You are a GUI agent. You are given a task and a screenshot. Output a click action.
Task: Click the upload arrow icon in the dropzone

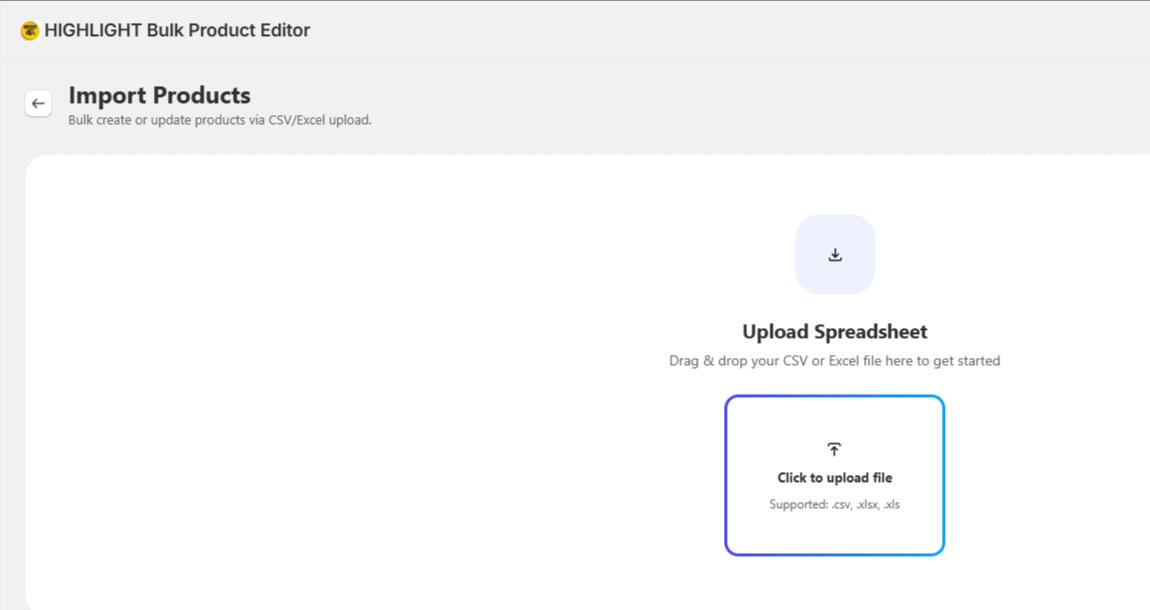click(x=834, y=449)
